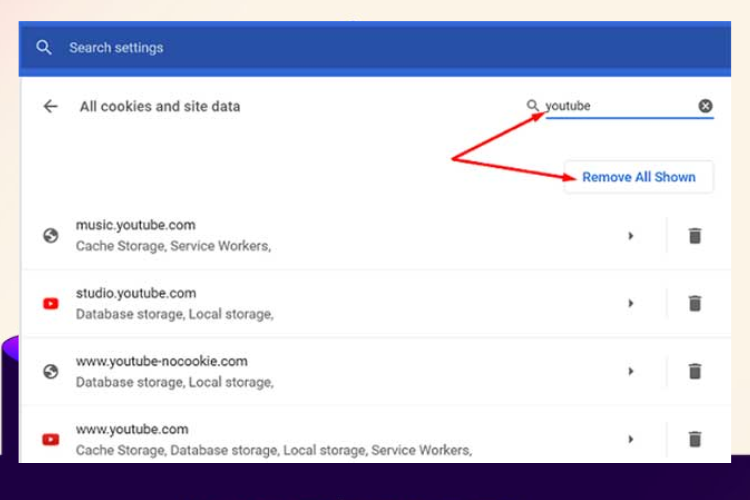Click the globe icon for www.youtube-nocookie.com
Screen dimensions: 750x500
(x=51, y=371)
